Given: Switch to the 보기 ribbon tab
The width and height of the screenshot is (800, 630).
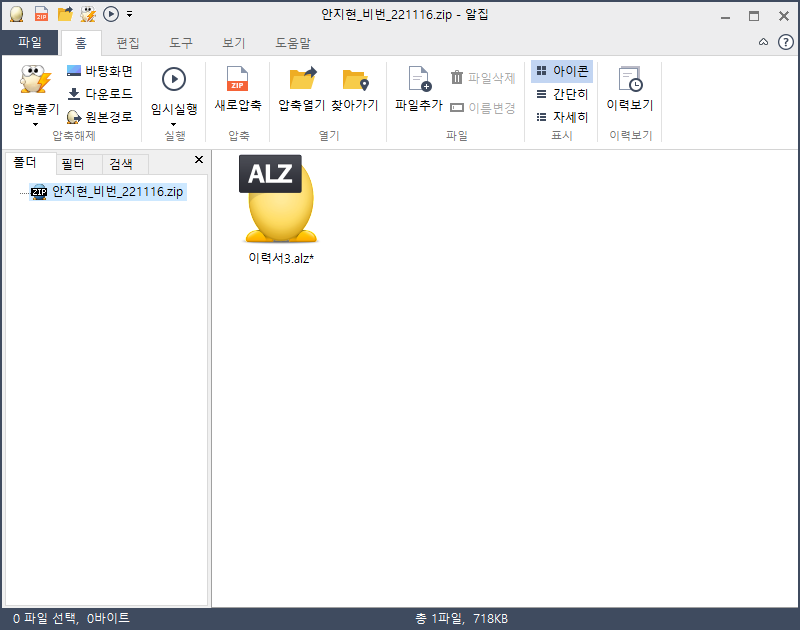Looking at the screenshot, I should tap(234, 43).
